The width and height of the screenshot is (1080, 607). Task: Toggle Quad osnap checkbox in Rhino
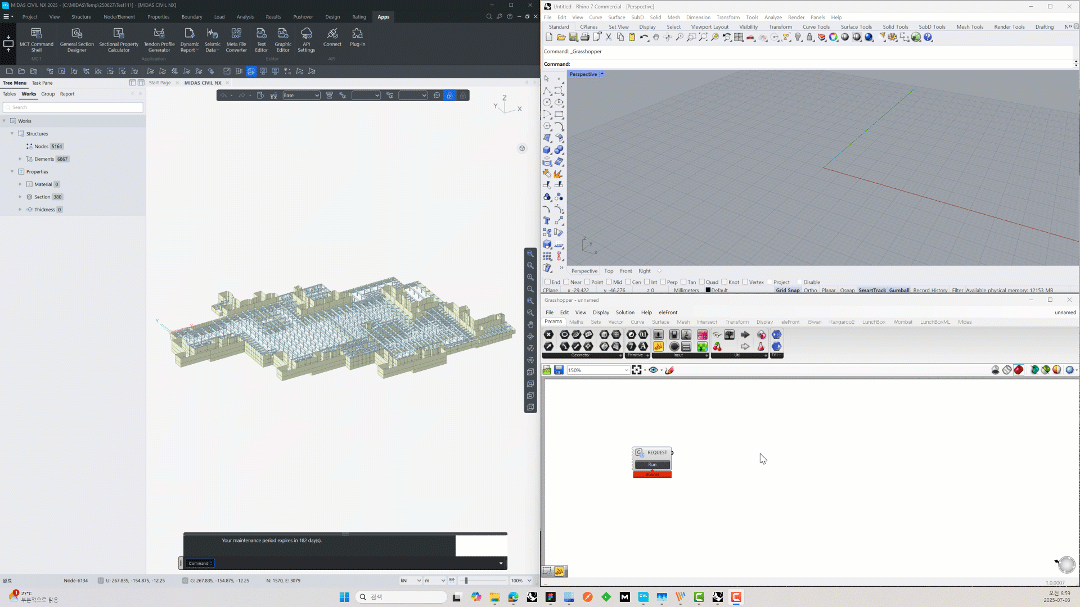click(702, 282)
